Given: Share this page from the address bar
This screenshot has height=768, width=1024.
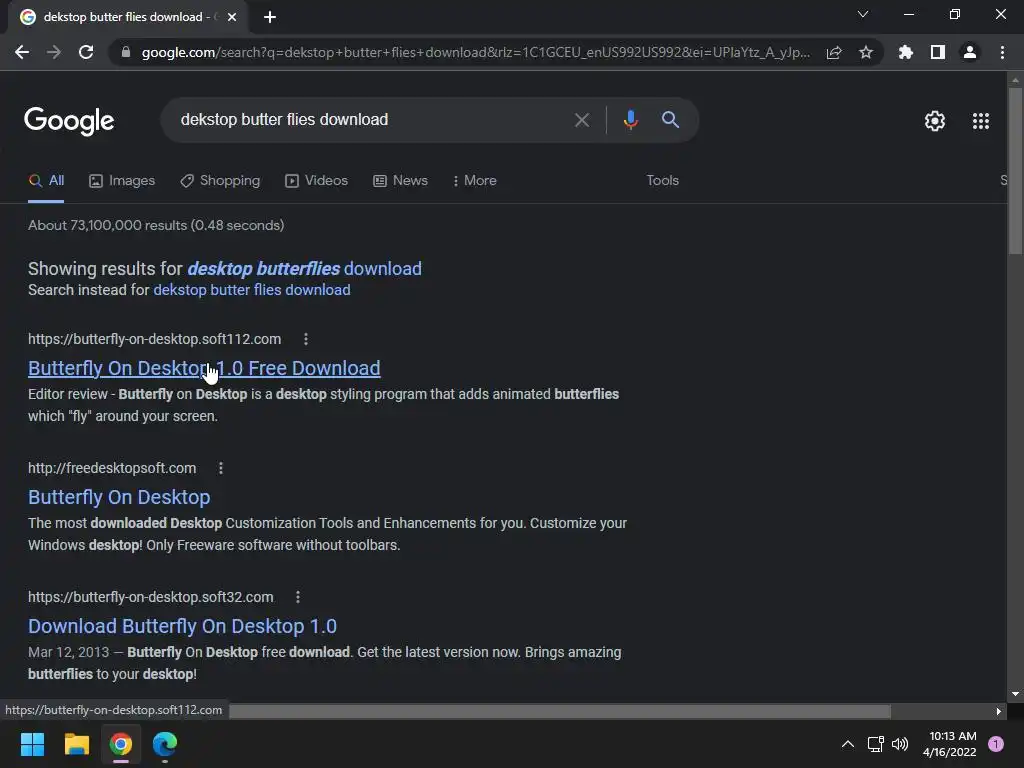Looking at the screenshot, I should coord(834,52).
